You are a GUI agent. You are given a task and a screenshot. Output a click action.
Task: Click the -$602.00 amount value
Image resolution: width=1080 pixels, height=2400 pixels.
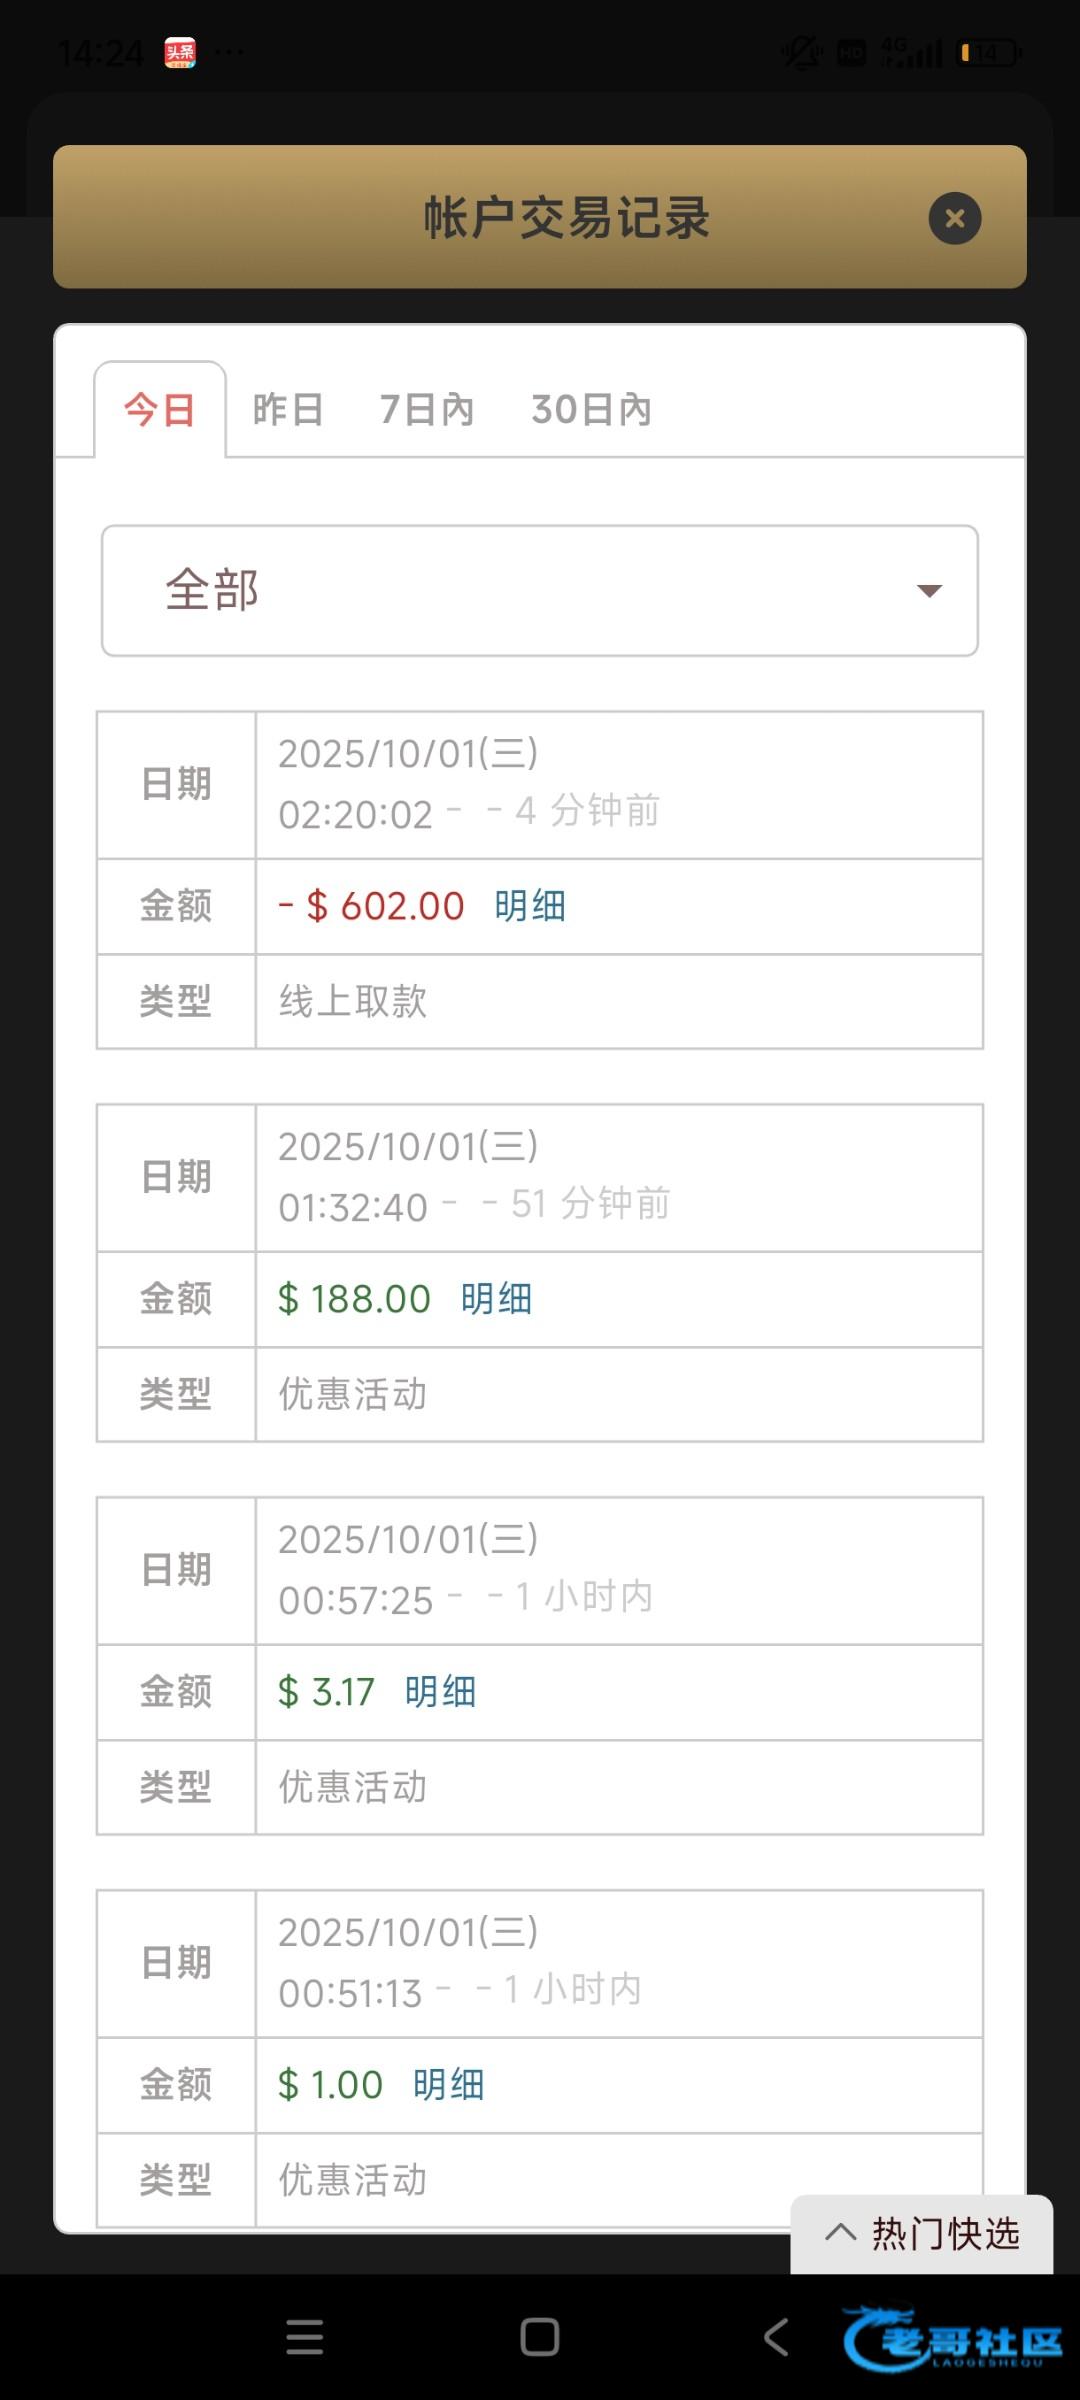pyautogui.click(x=372, y=906)
